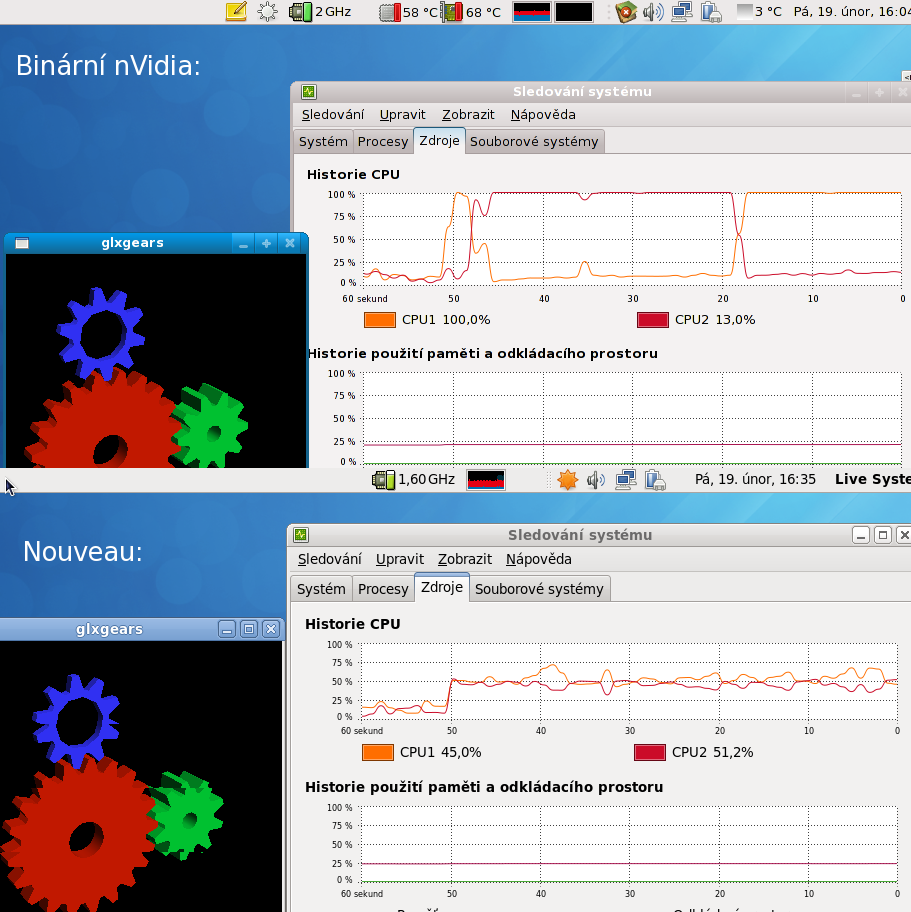Click red CPU2 color swatch showing 13,0%

tap(653, 320)
